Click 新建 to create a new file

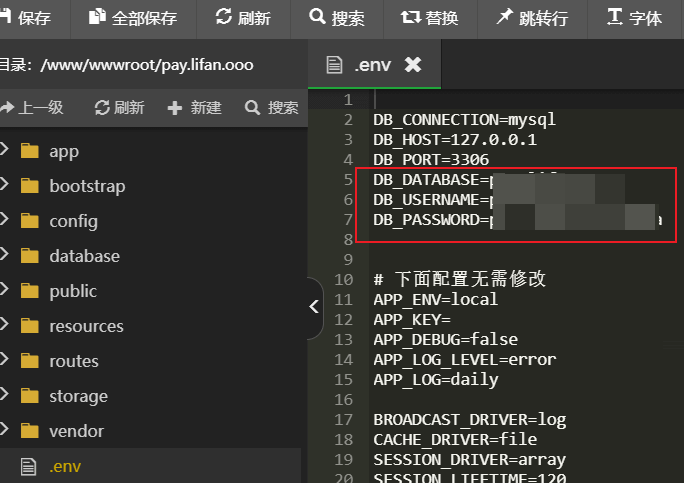(x=195, y=107)
